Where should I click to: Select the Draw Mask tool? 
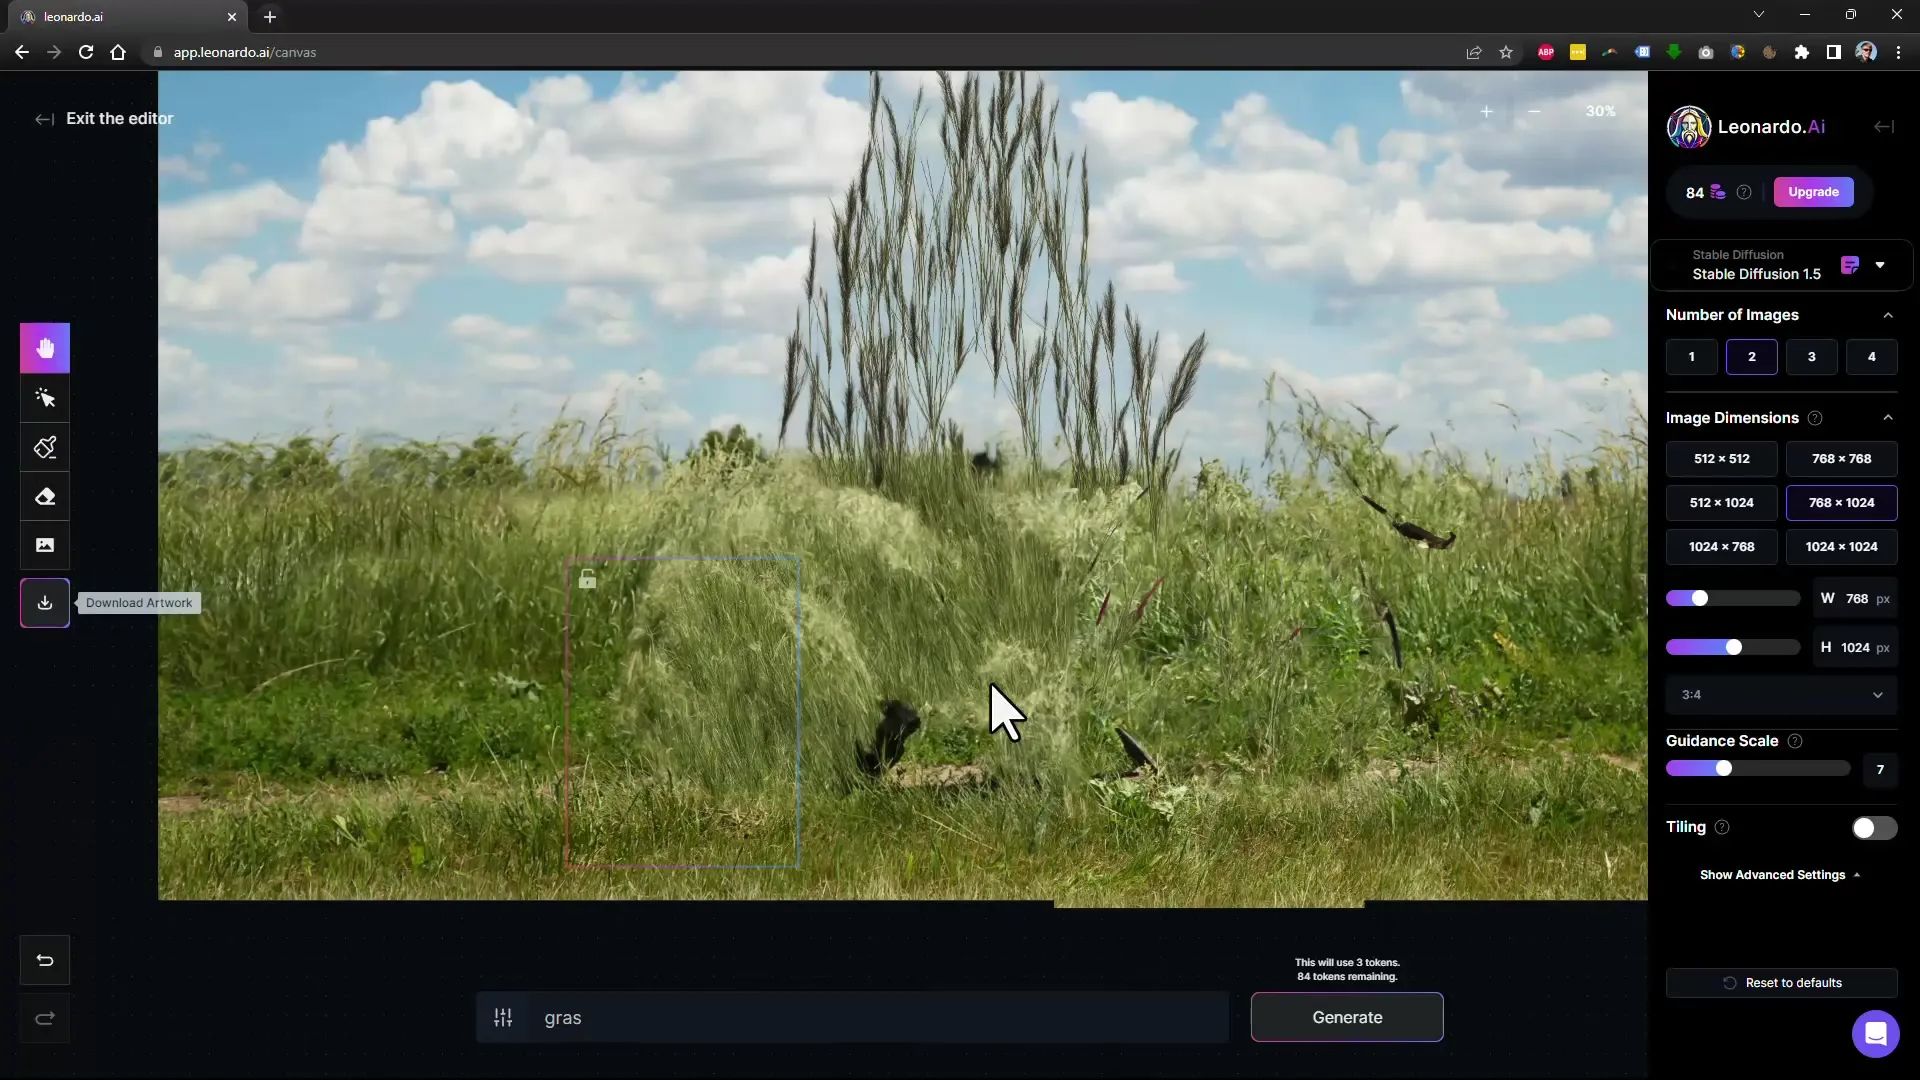(45, 447)
